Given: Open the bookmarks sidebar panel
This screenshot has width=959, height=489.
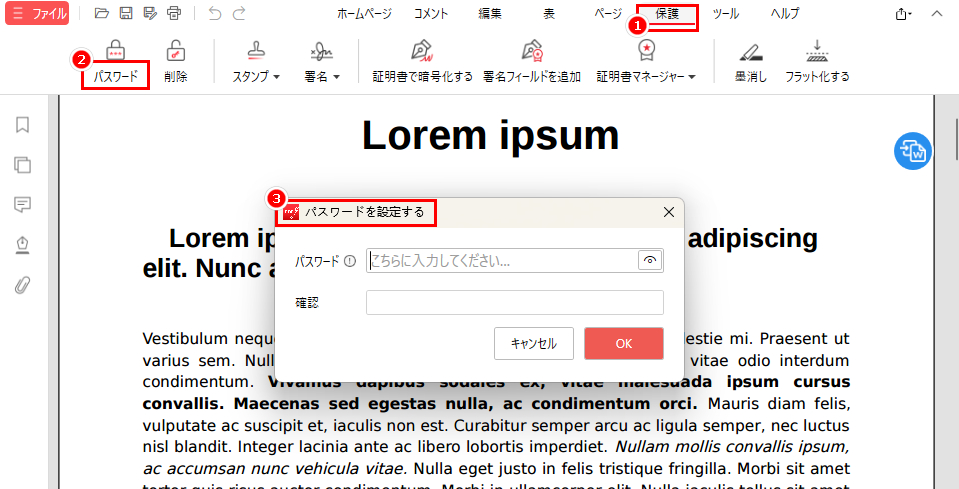Looking at the screenshot, I should [x=23, y=125].
